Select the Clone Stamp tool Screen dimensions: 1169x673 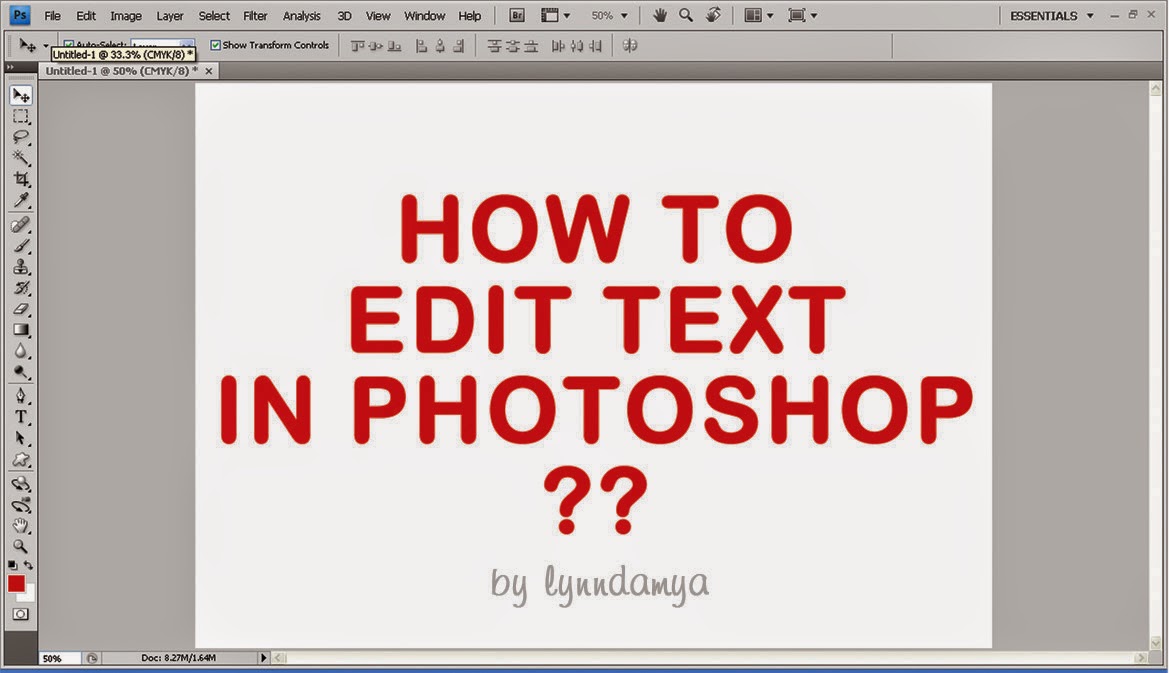pyautogui.click(x=21, y=266)
